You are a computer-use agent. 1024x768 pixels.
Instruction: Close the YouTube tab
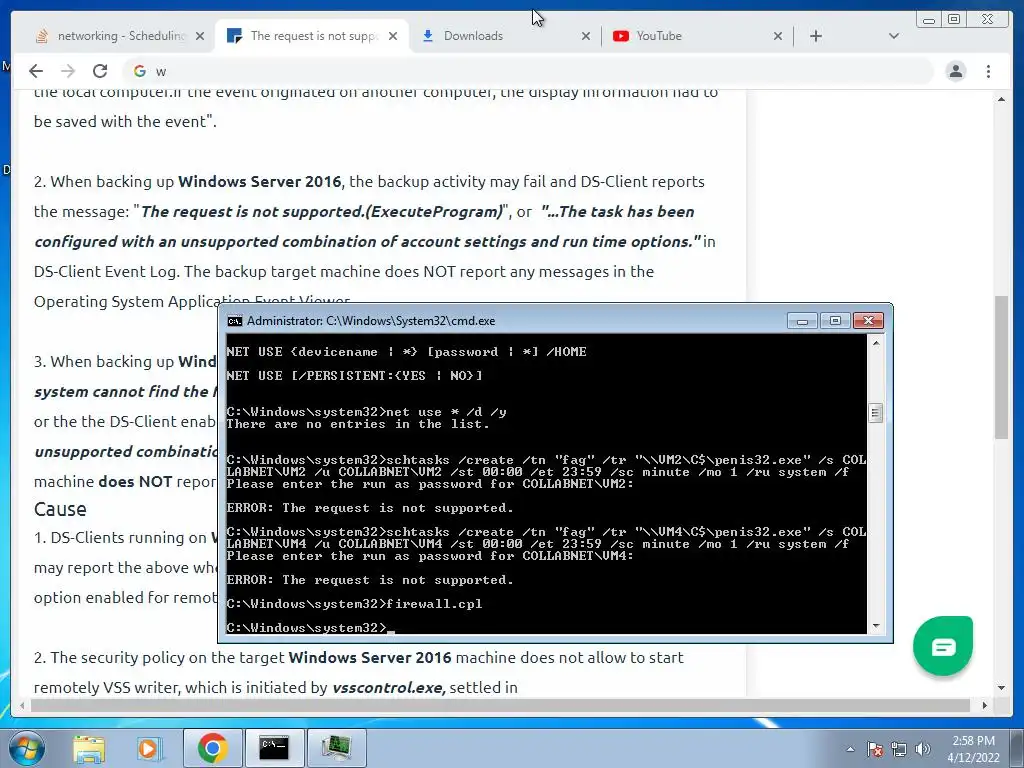(x=778, y=36)
